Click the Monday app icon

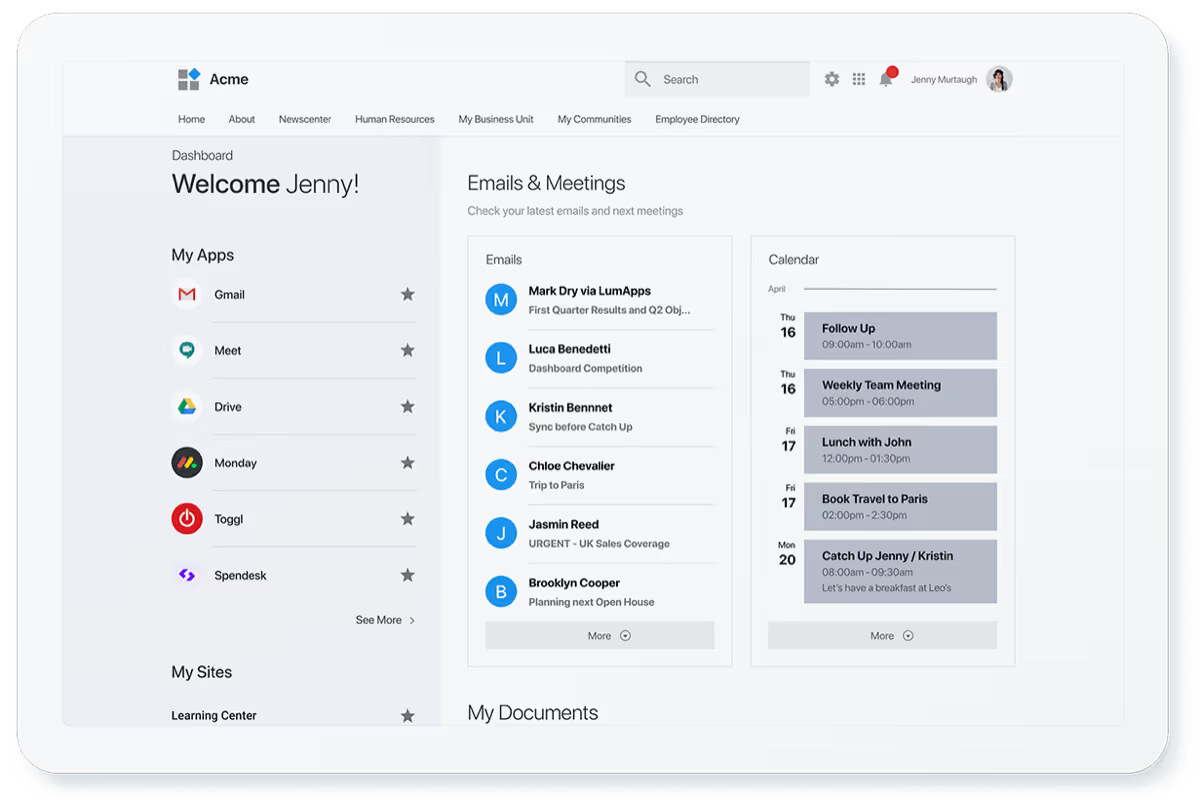coord(187,463)
